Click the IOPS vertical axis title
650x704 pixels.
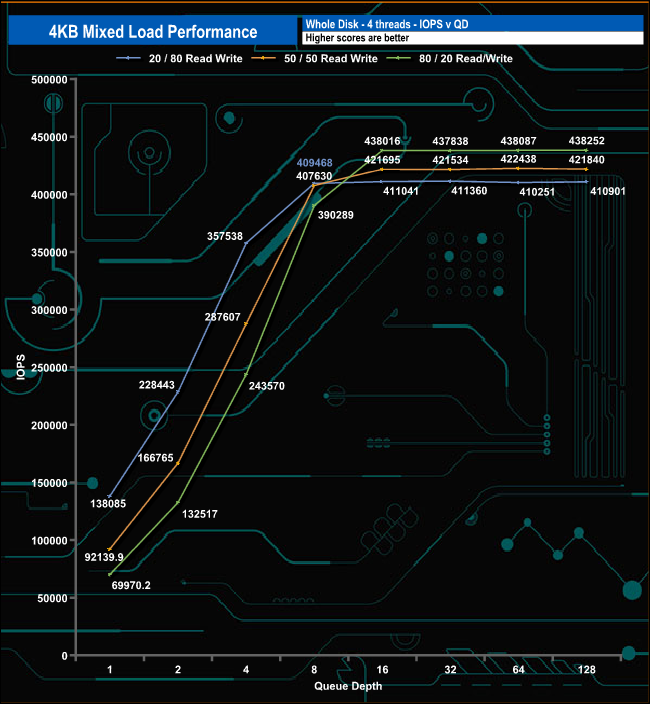20,367
